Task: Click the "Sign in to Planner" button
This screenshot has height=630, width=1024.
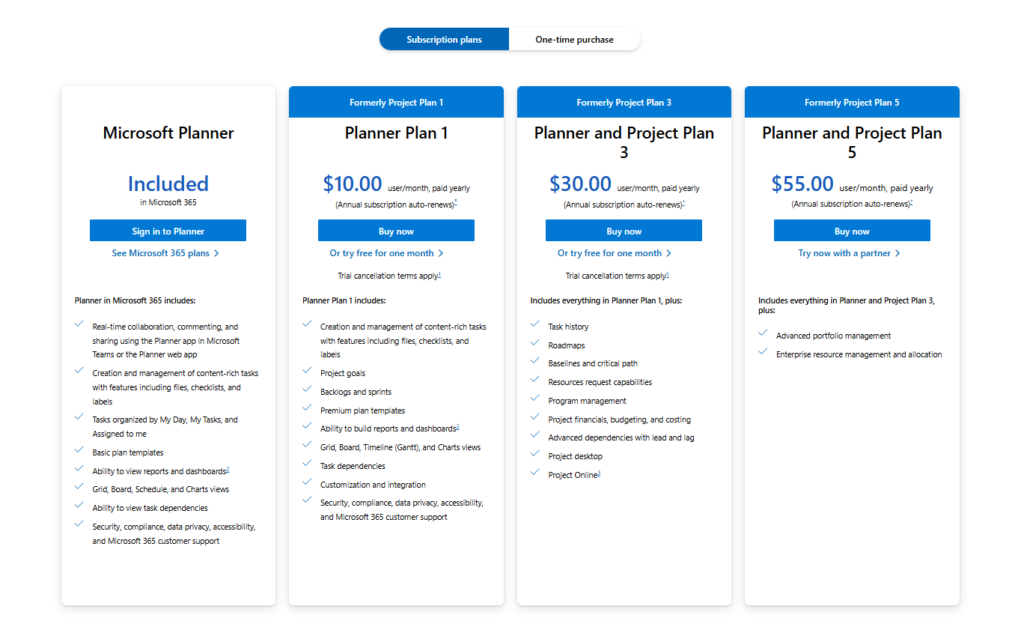Action: coord(167,230)
